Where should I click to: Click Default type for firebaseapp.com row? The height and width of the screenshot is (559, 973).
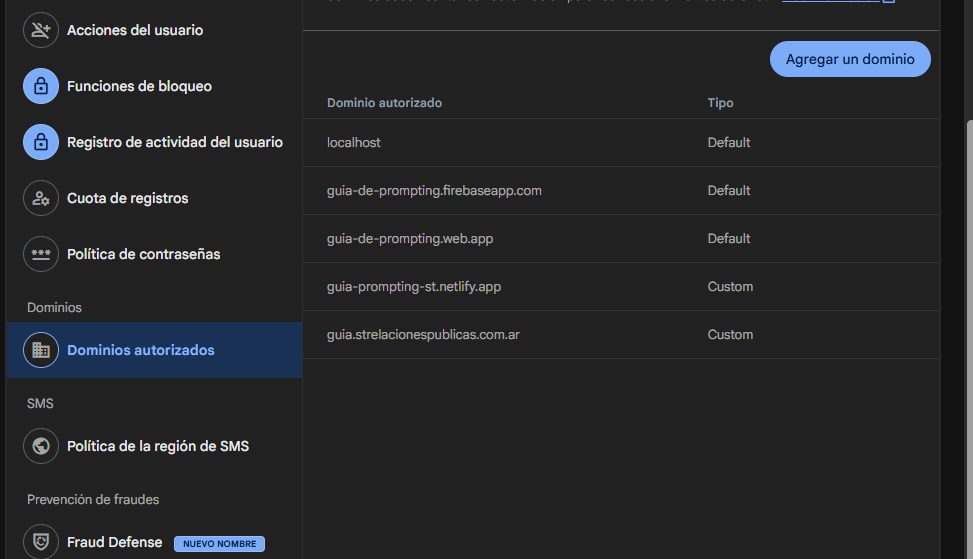click(729, 190)
